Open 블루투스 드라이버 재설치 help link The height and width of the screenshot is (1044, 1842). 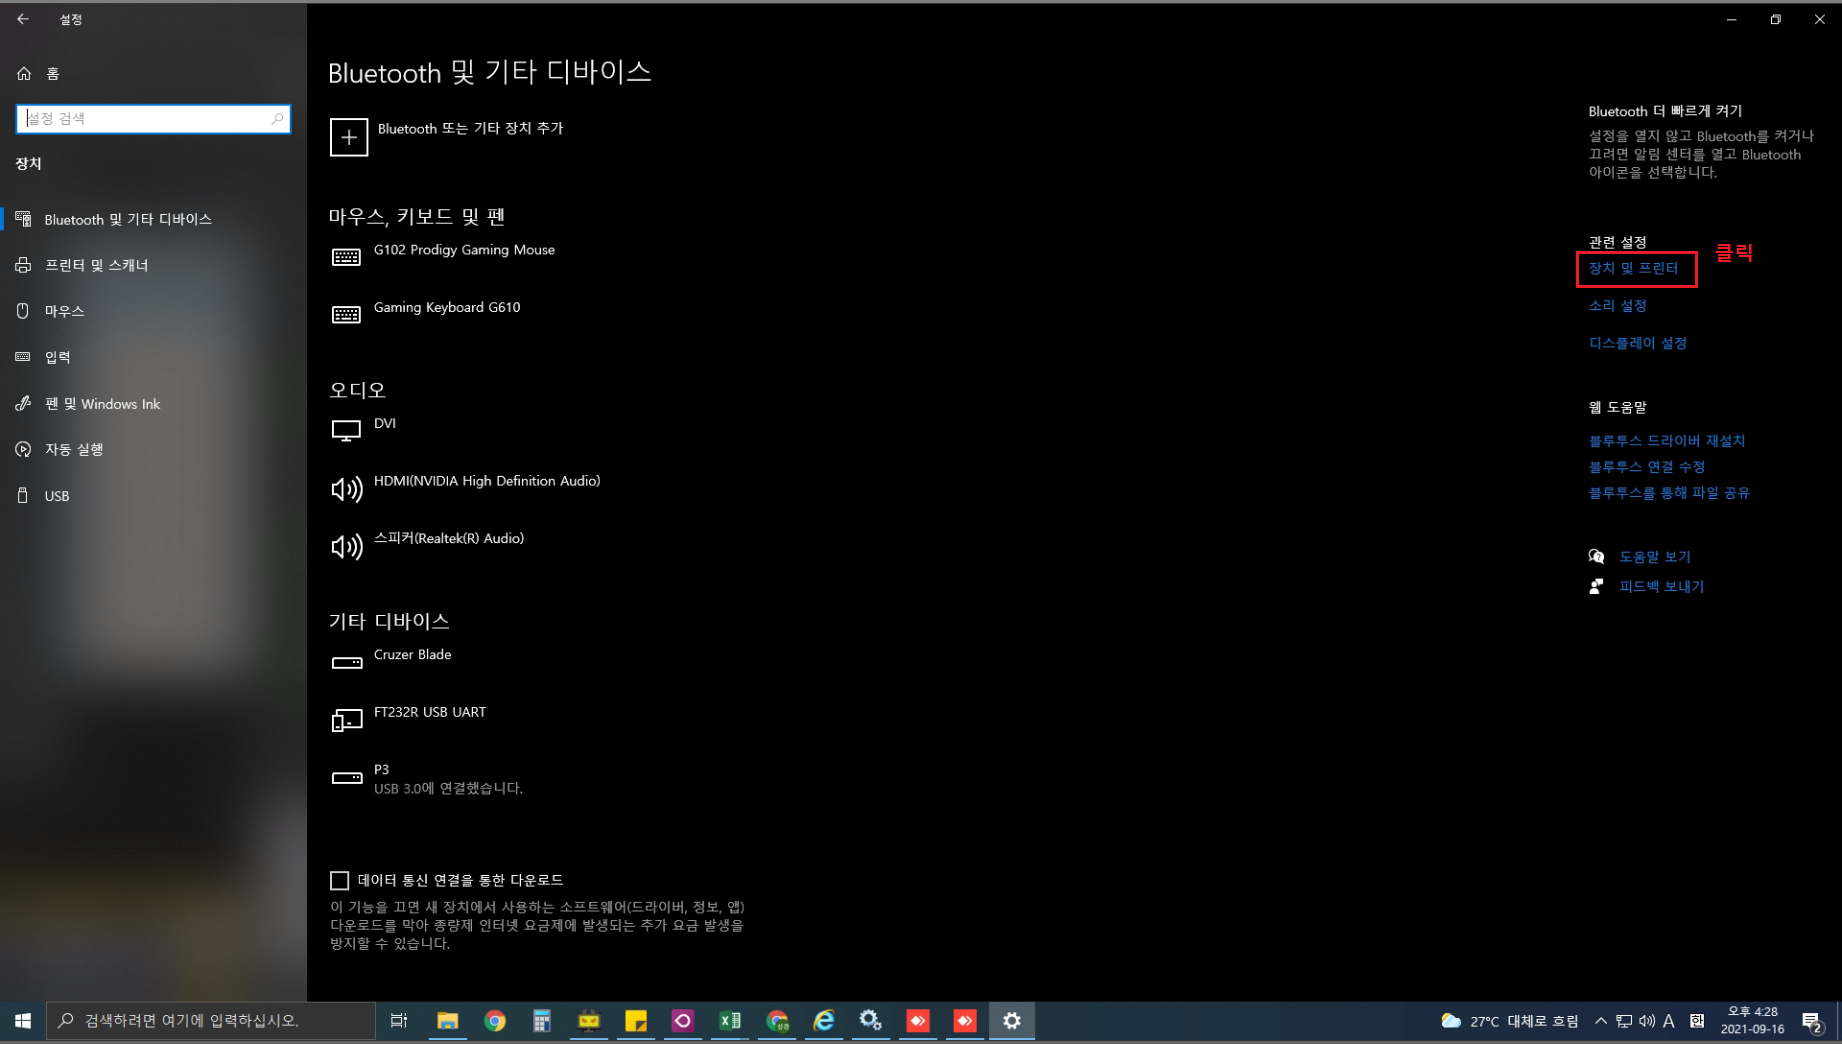[1666, 441]
